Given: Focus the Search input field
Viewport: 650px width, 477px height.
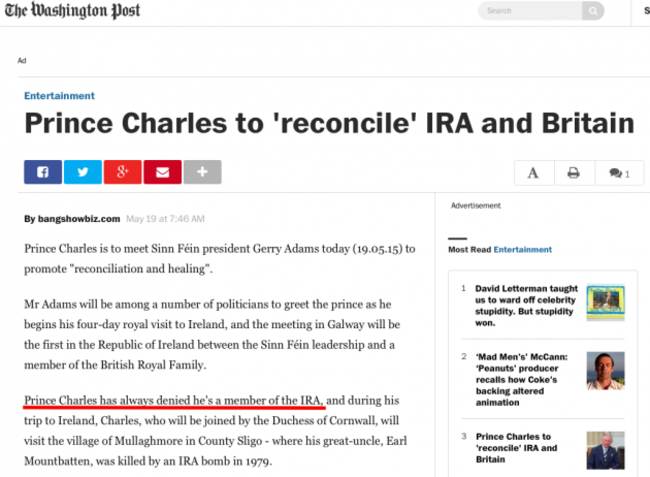Looking at the screenshot, I should (530, 11).
